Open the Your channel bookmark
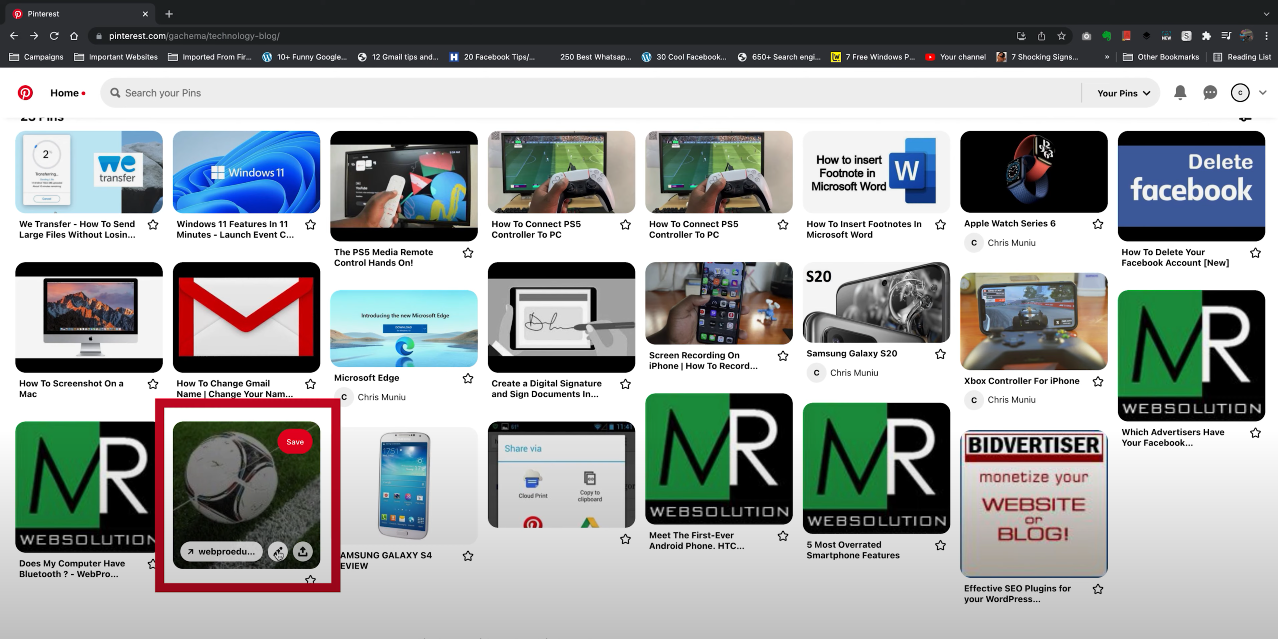1278x639 pixels. click(x=956, y=57)
